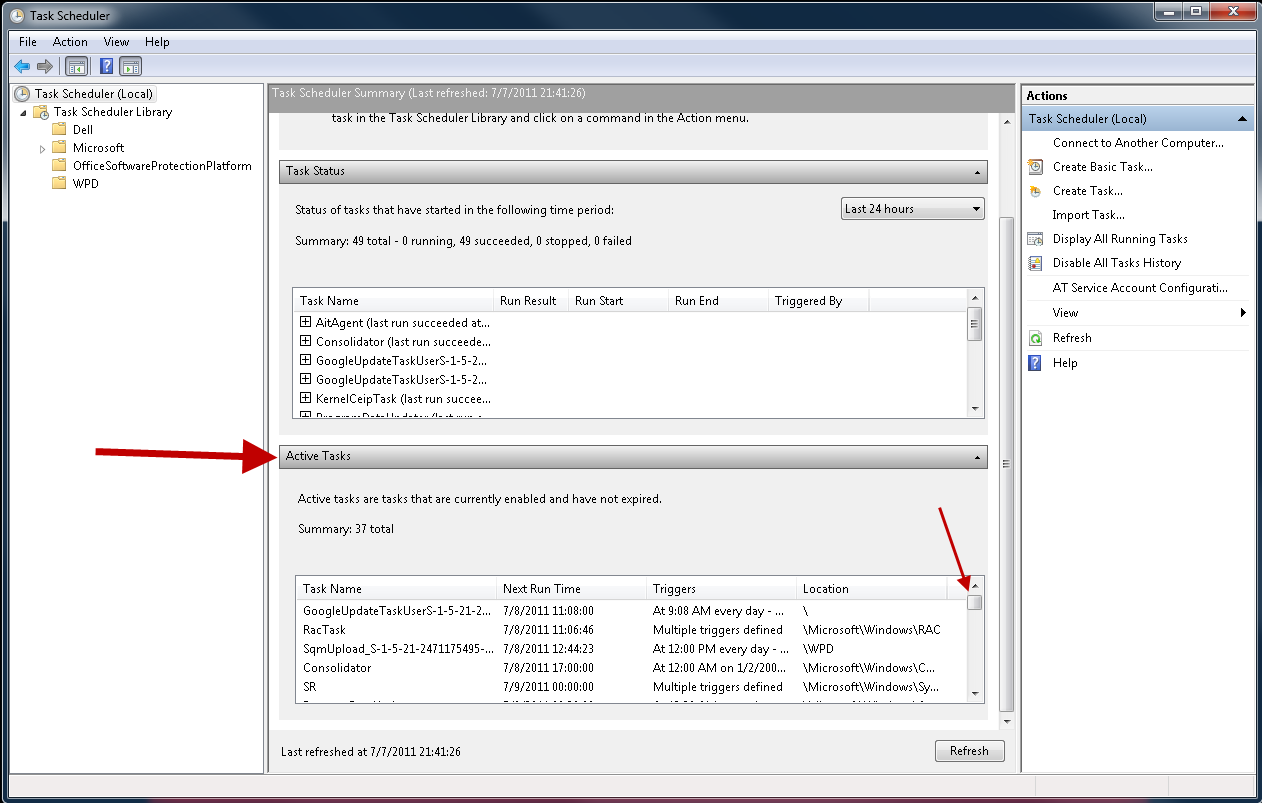Sort Active Tasks by Location column
The image size is (1262, 803).
pyautogui.click(x=872, y=589)
